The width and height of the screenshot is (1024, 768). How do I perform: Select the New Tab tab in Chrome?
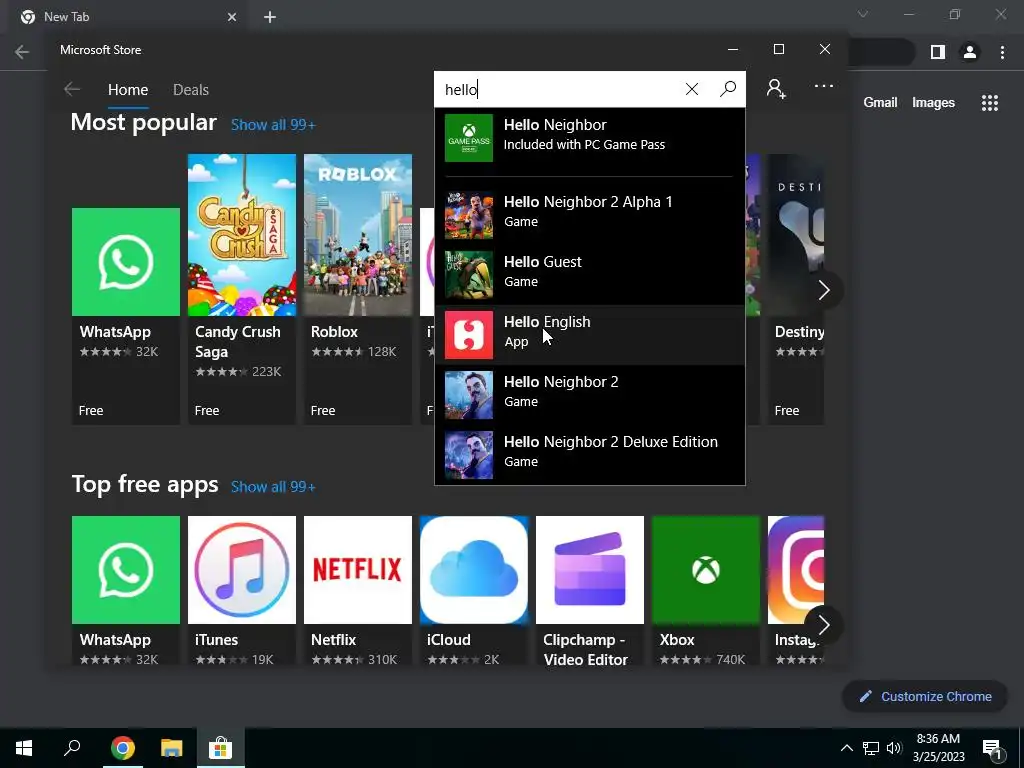[x=127, y=17]
